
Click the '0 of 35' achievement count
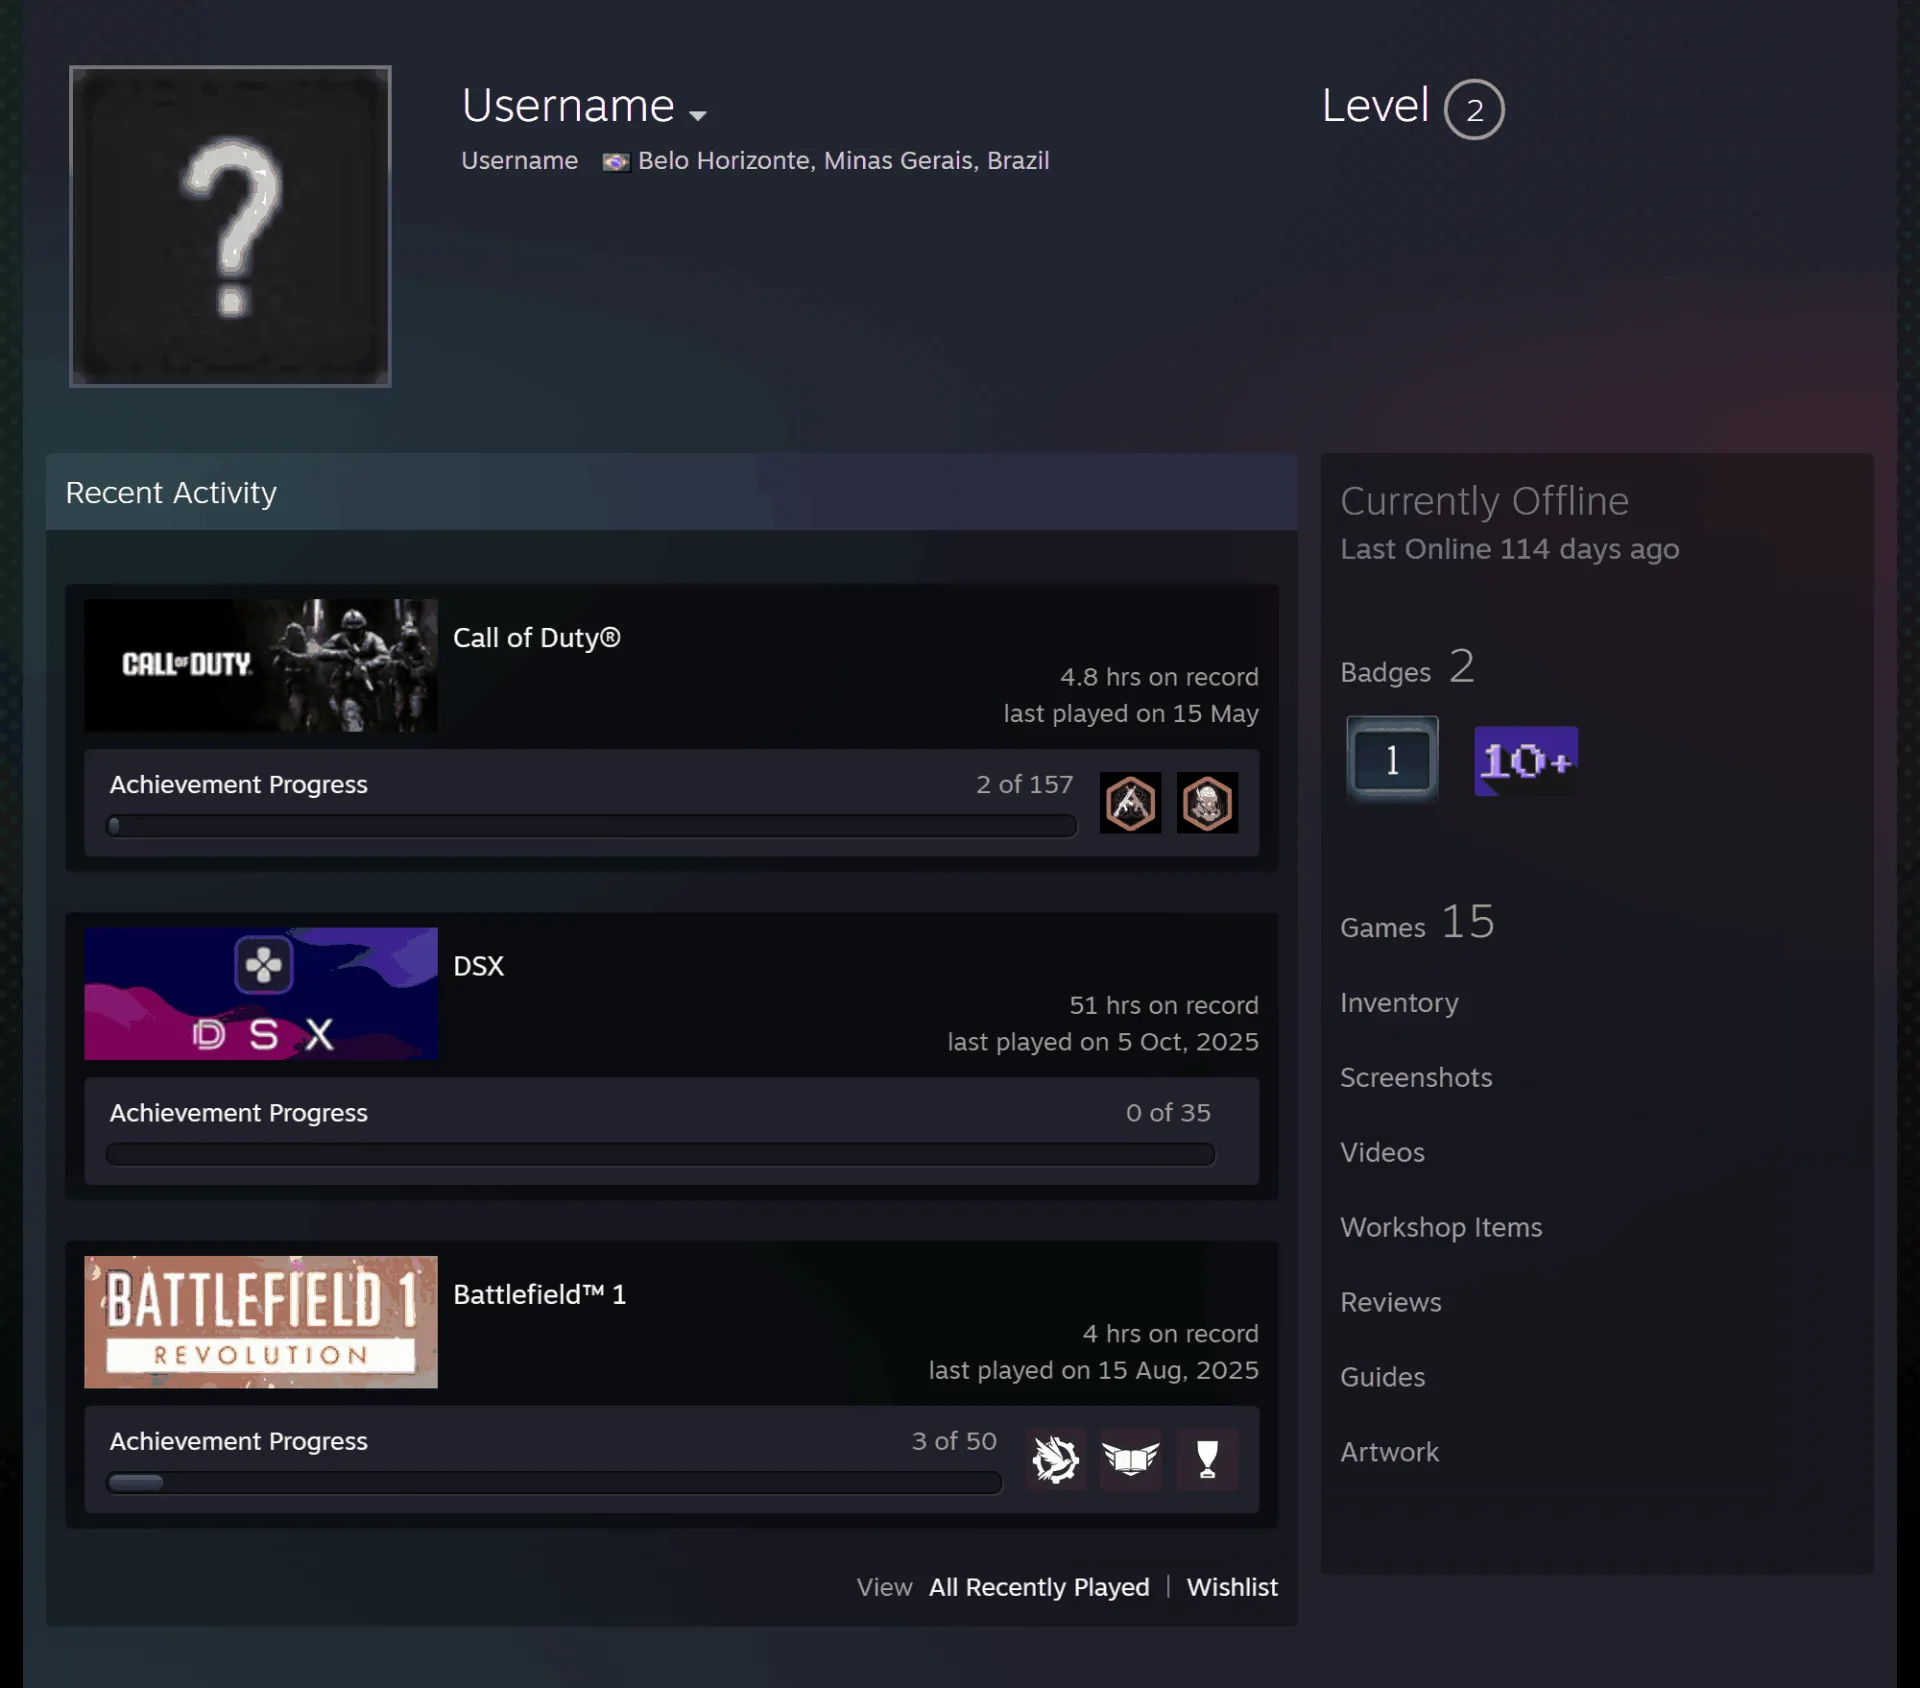[x=1168, y=1112]
